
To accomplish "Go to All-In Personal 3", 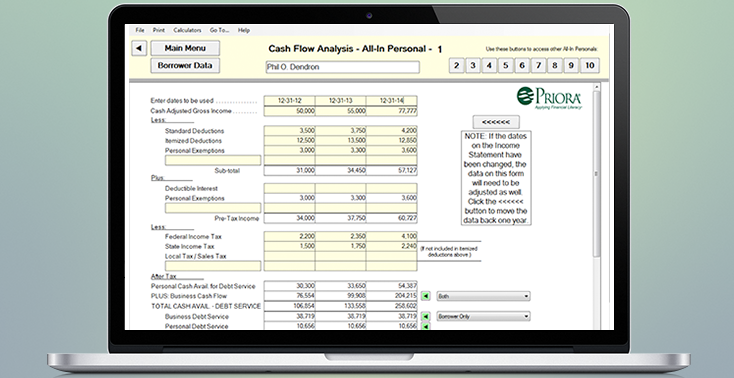I will (473, 66).
